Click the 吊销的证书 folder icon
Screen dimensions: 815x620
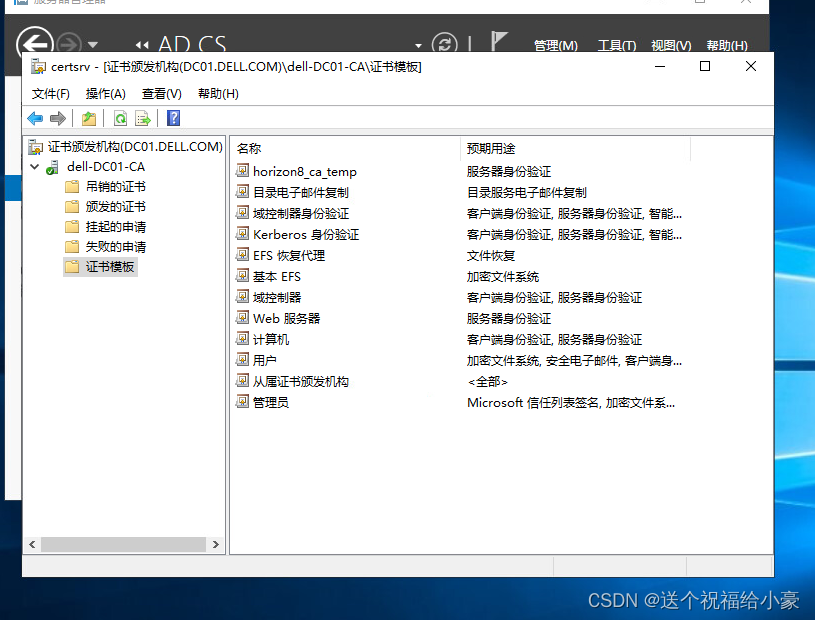[72, 187]
